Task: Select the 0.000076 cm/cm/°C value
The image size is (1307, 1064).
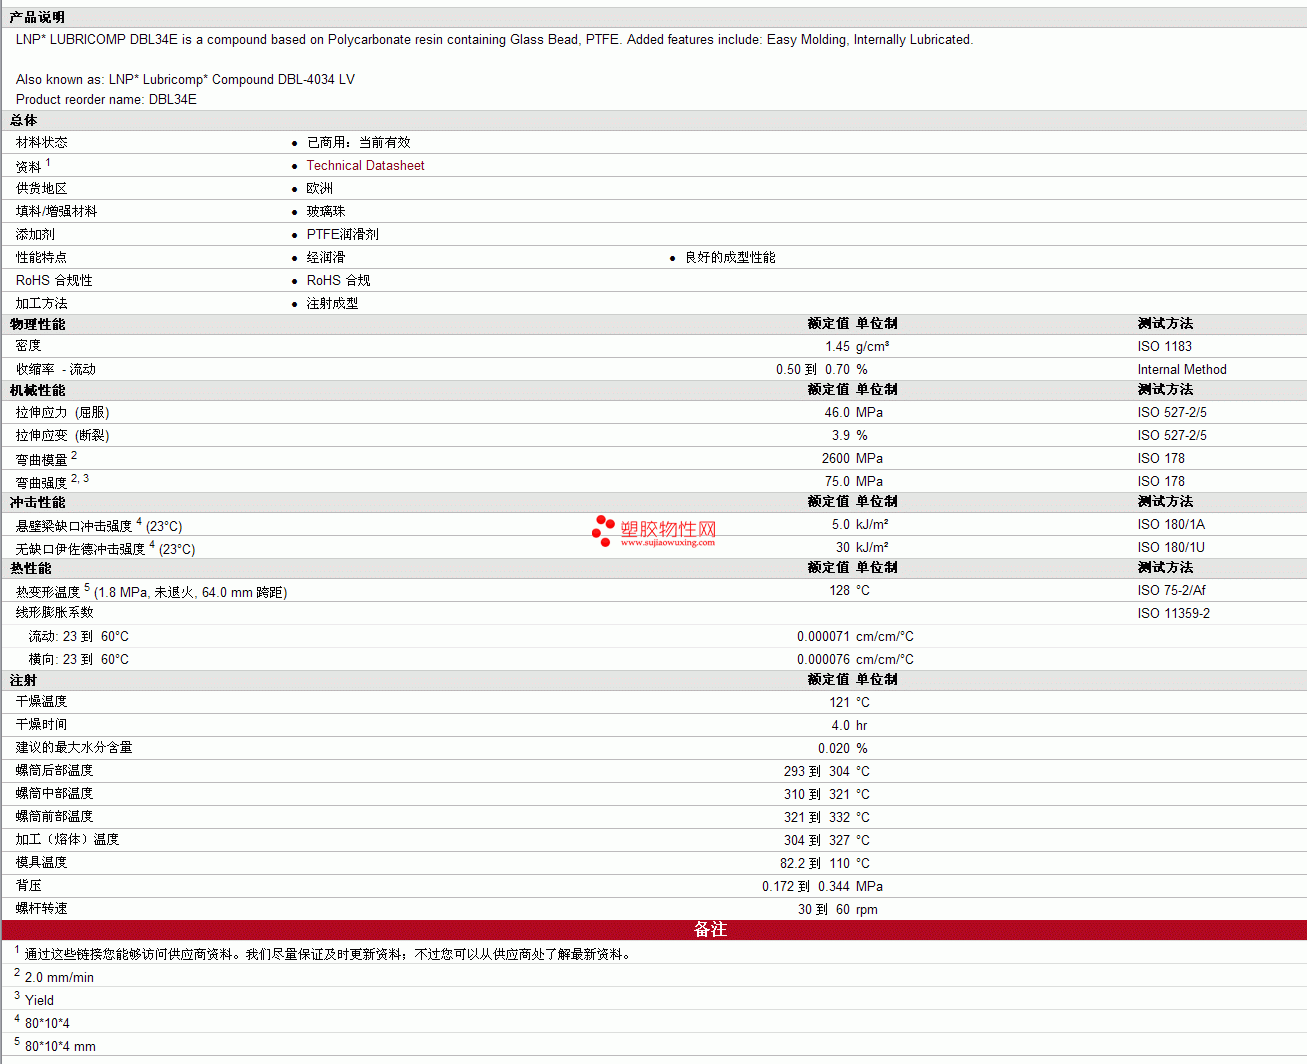Action: point(855,660)
